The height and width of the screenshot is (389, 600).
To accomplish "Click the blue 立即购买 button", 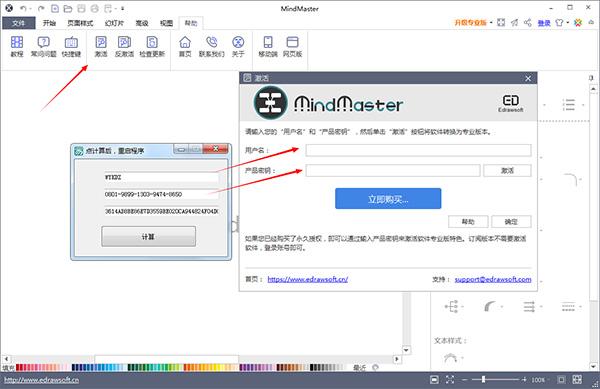I will click(x=388, y=199).
